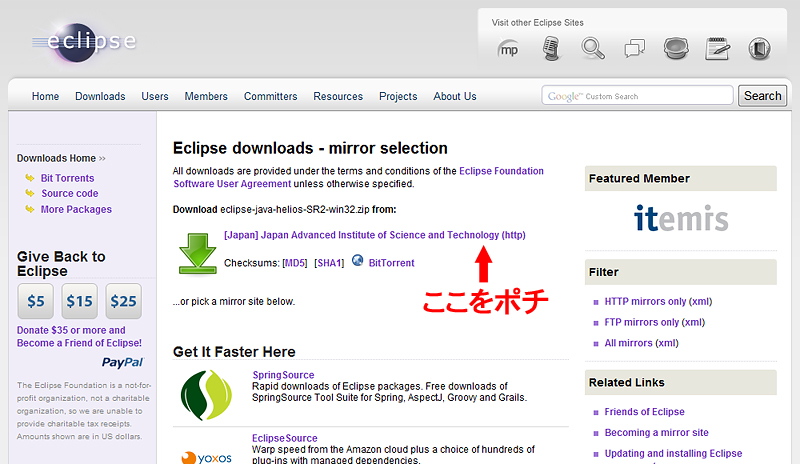
Task: Click the microphone Eclipse Live icon
Action: tap(551, 48)
